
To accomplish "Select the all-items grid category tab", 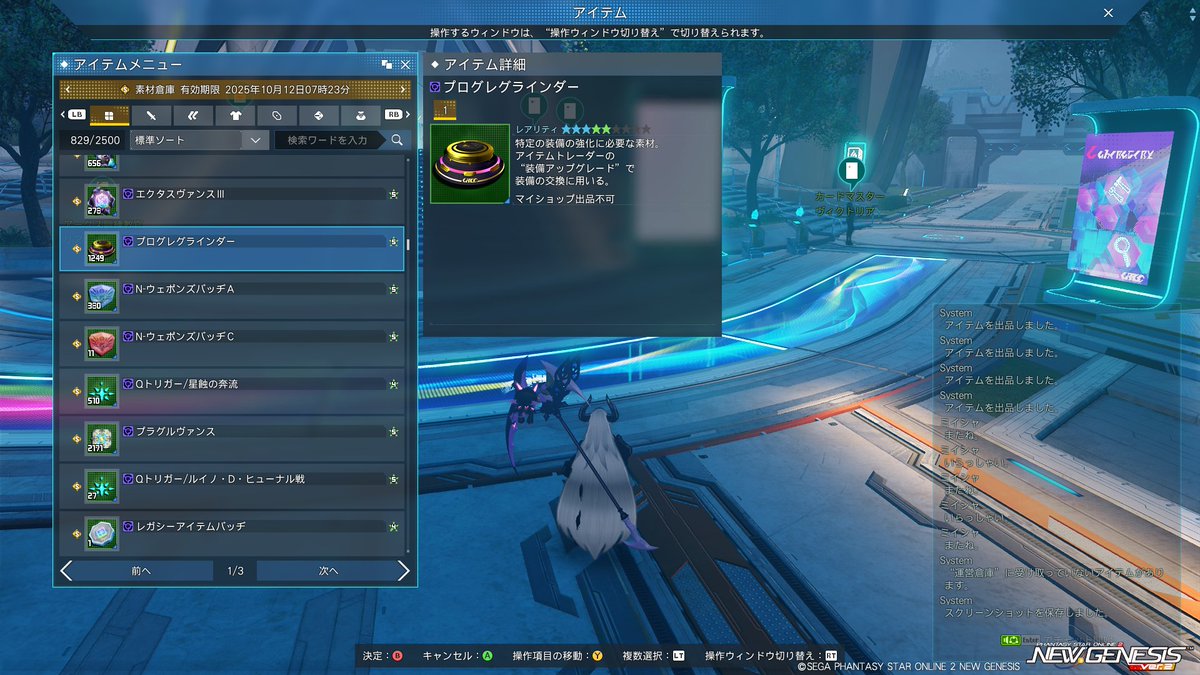I will 109,115.
